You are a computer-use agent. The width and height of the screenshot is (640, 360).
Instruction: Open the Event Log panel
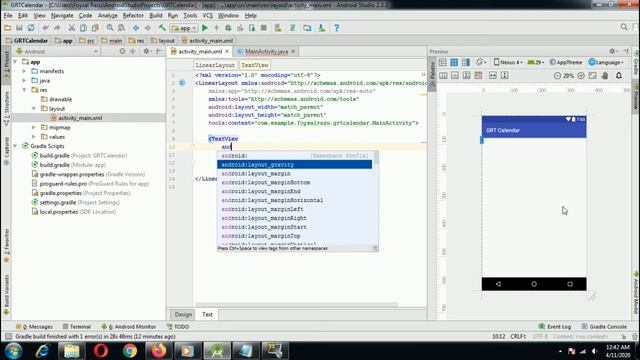[x=555, y=327]
